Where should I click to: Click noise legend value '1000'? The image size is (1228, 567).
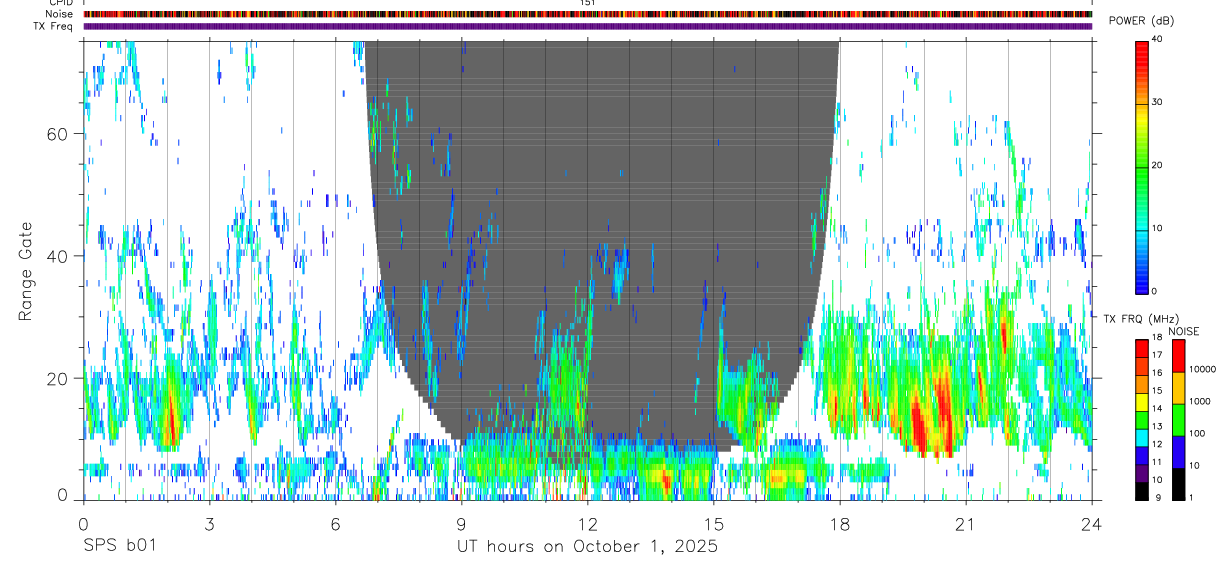tap(1201, 401)
